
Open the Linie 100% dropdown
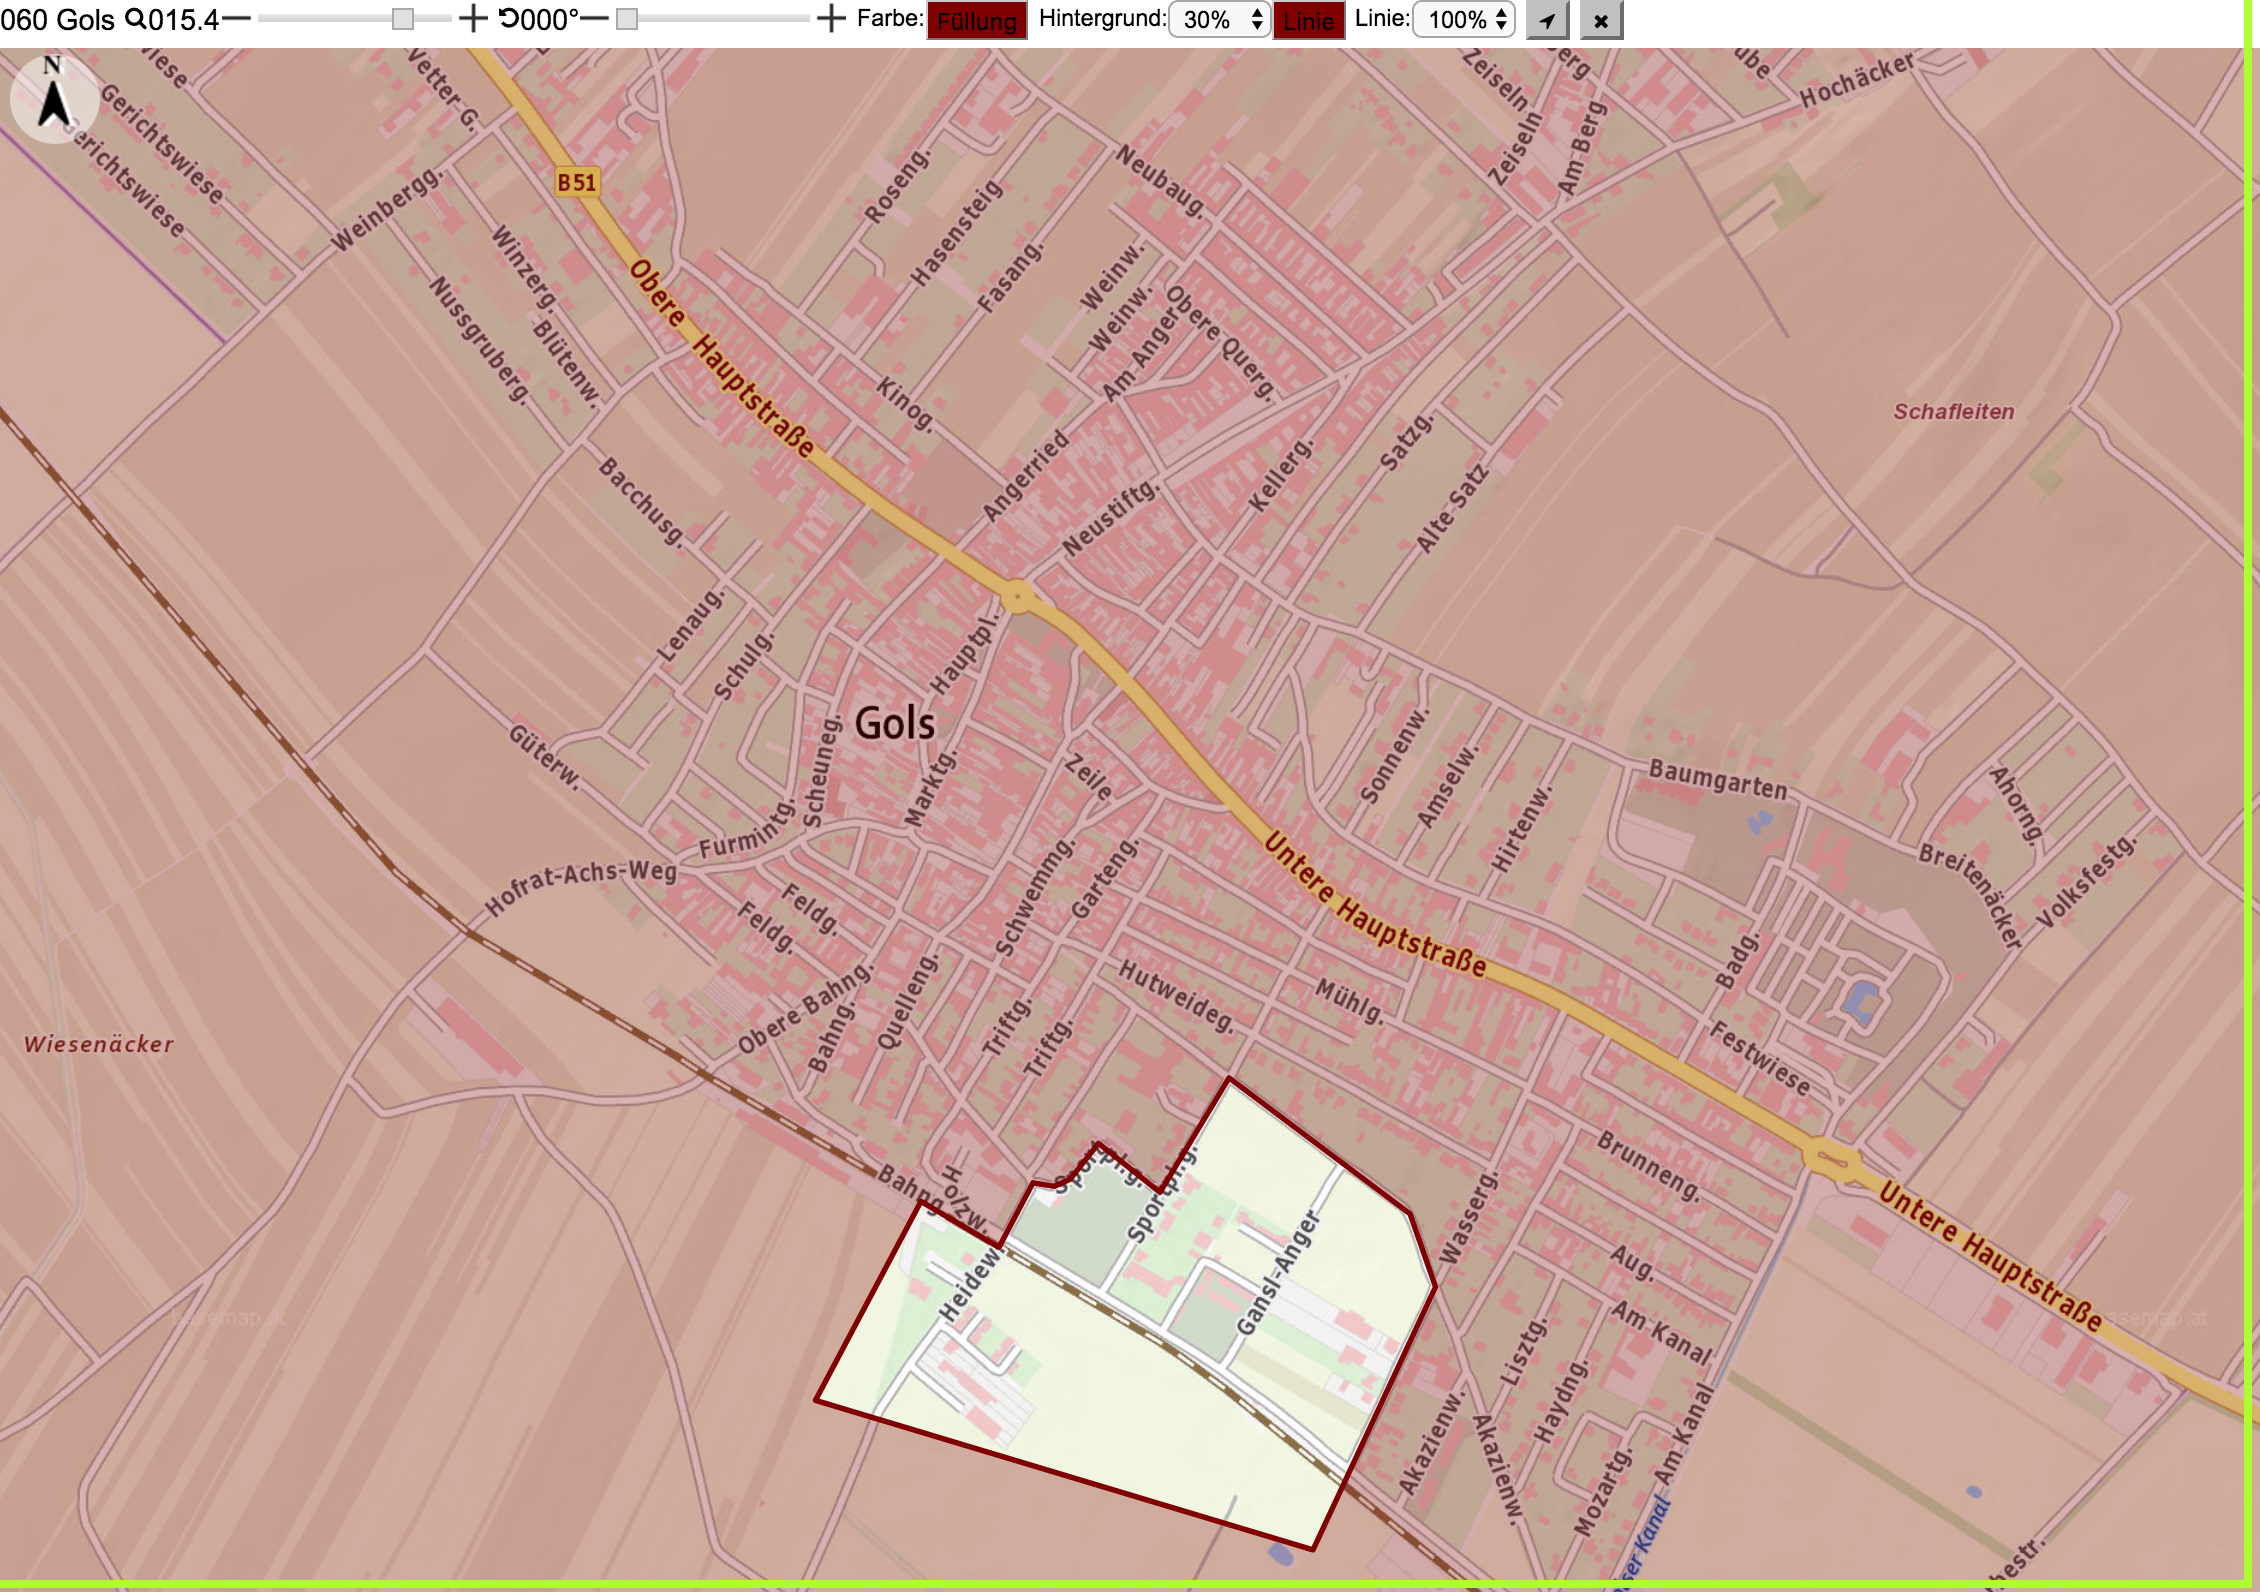click(x=1464, y=20)
